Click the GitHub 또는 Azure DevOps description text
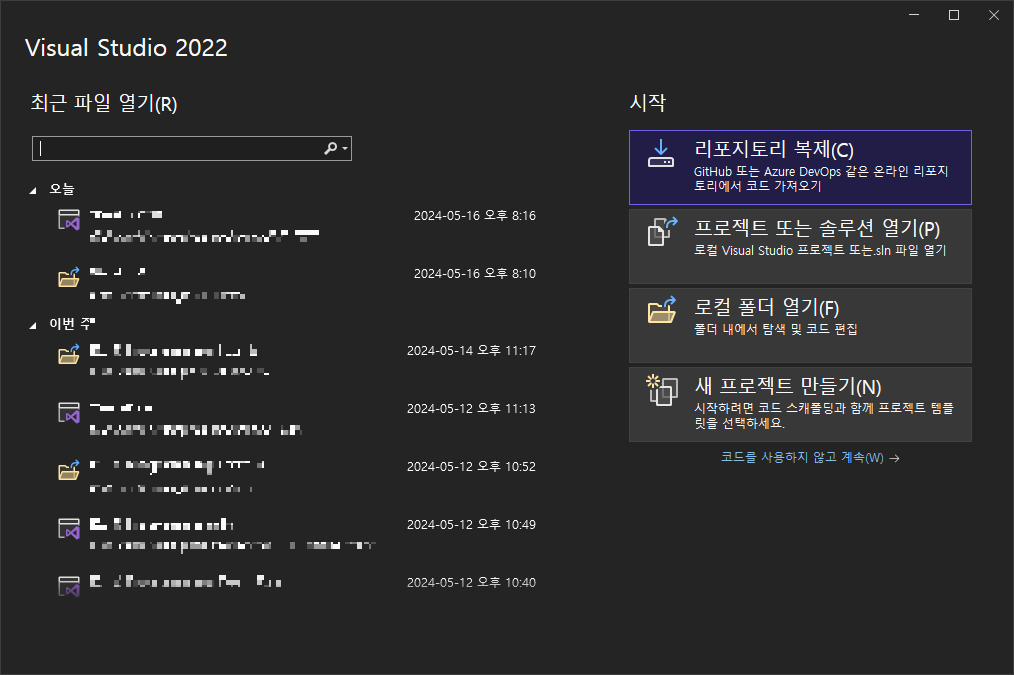This screenshot has width=1014, height=675. point(821,178)
